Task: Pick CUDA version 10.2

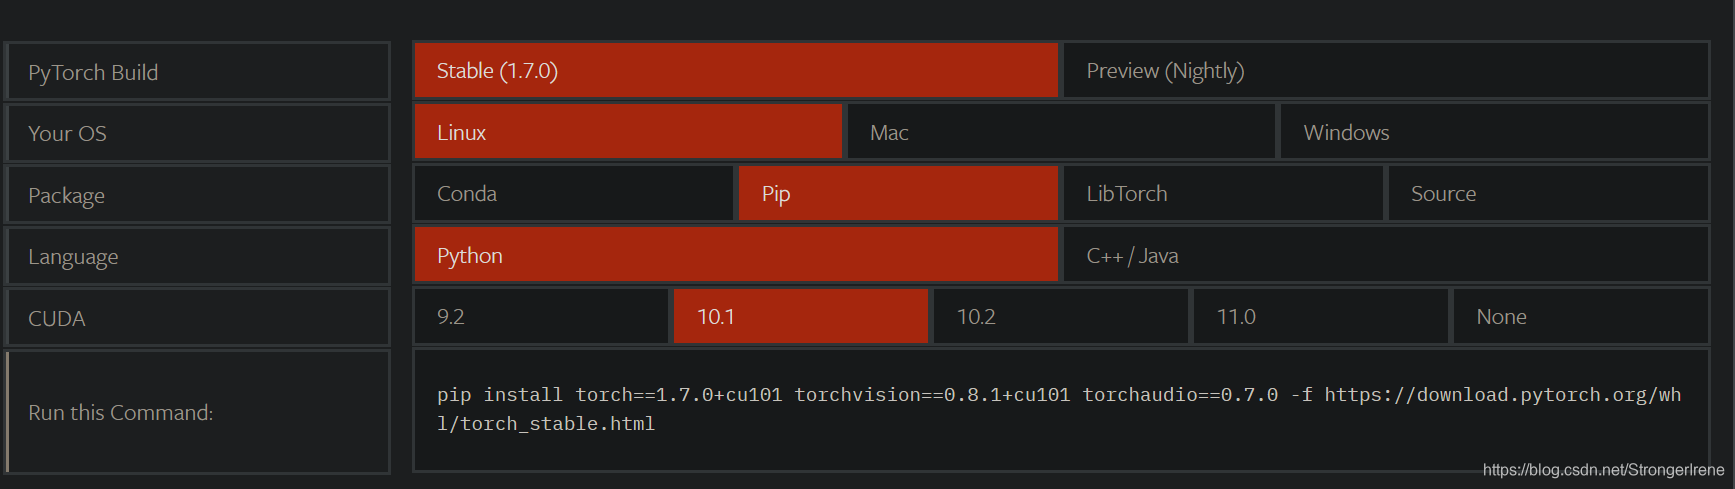Action: tap(1061, 317)
